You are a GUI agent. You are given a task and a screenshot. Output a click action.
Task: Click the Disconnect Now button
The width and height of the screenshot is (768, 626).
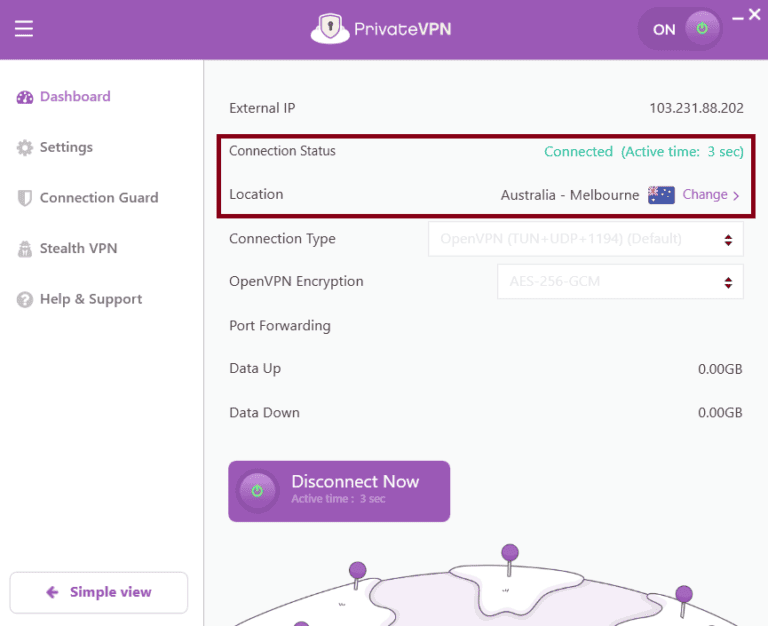[x=339, y=491]
